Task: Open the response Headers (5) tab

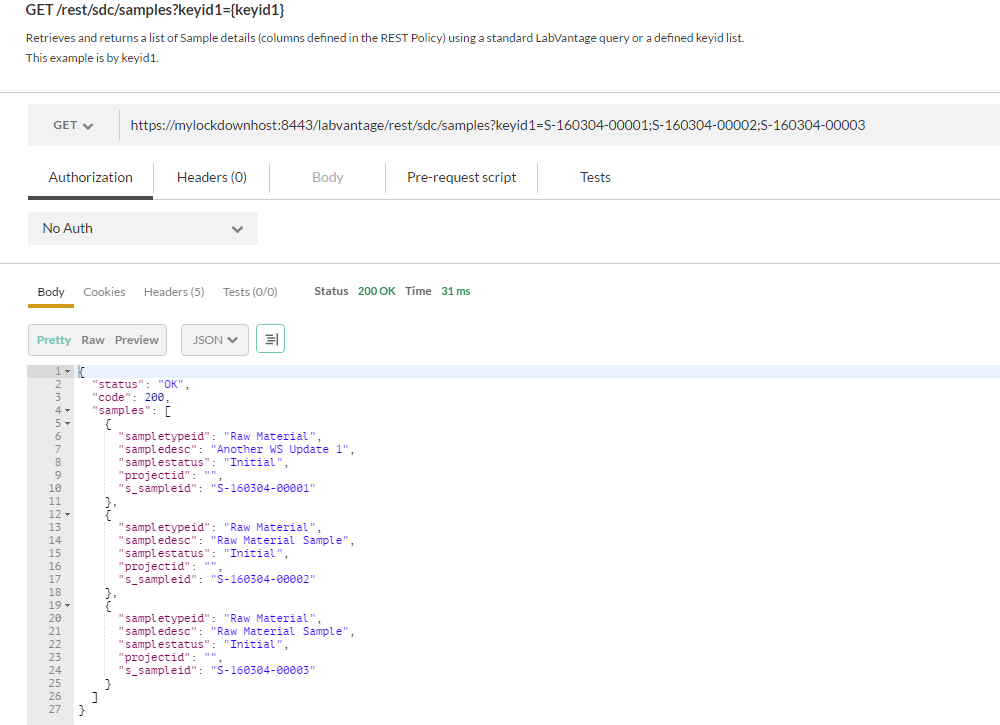Action: (x=174, y=292)
